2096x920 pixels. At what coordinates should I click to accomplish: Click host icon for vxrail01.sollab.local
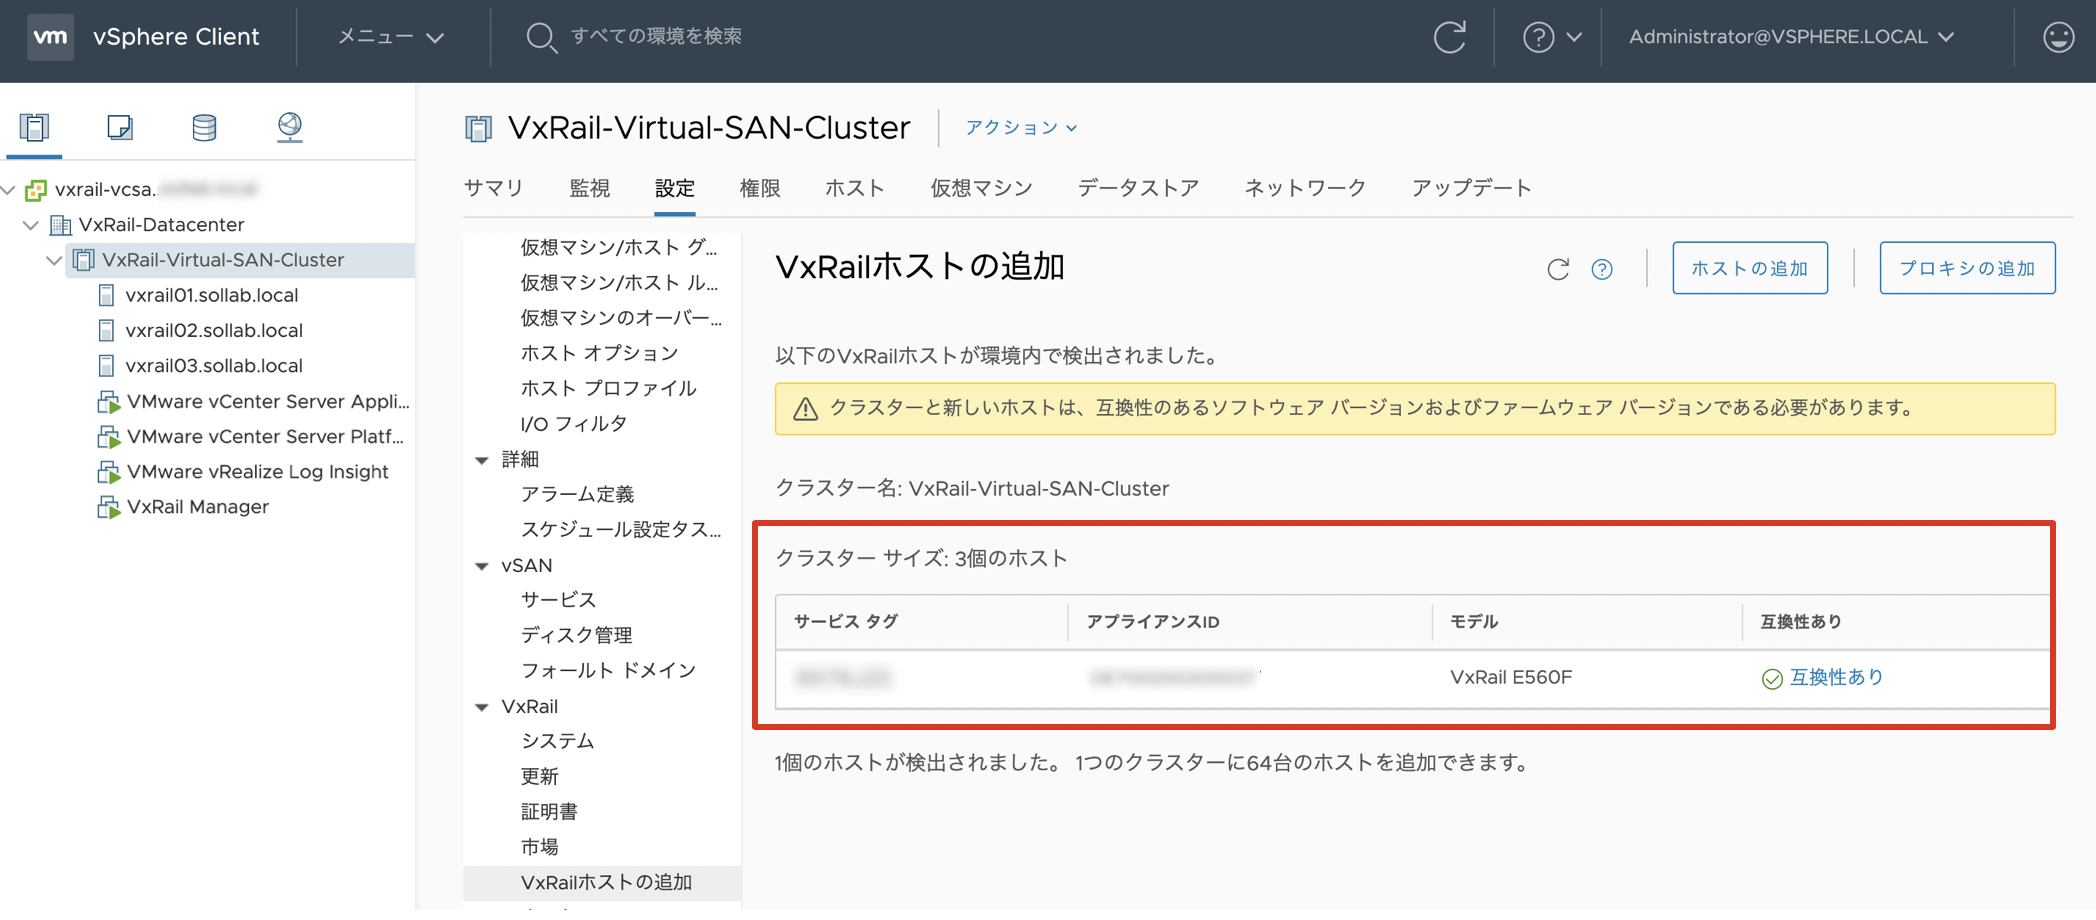tap(107, 295)
